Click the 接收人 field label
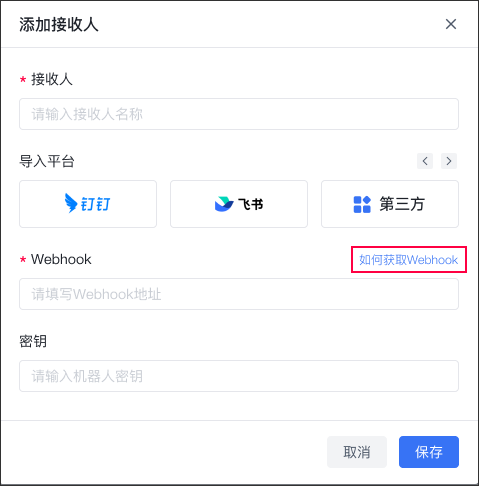Screen dimensions: 479x486 pos(52,79)
